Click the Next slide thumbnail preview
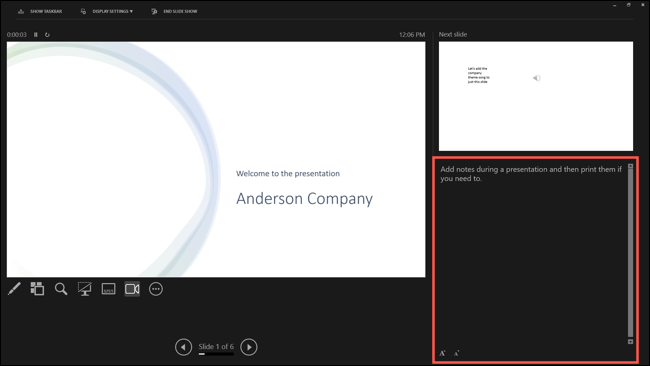The image size is (650, 366). point(536,96)
